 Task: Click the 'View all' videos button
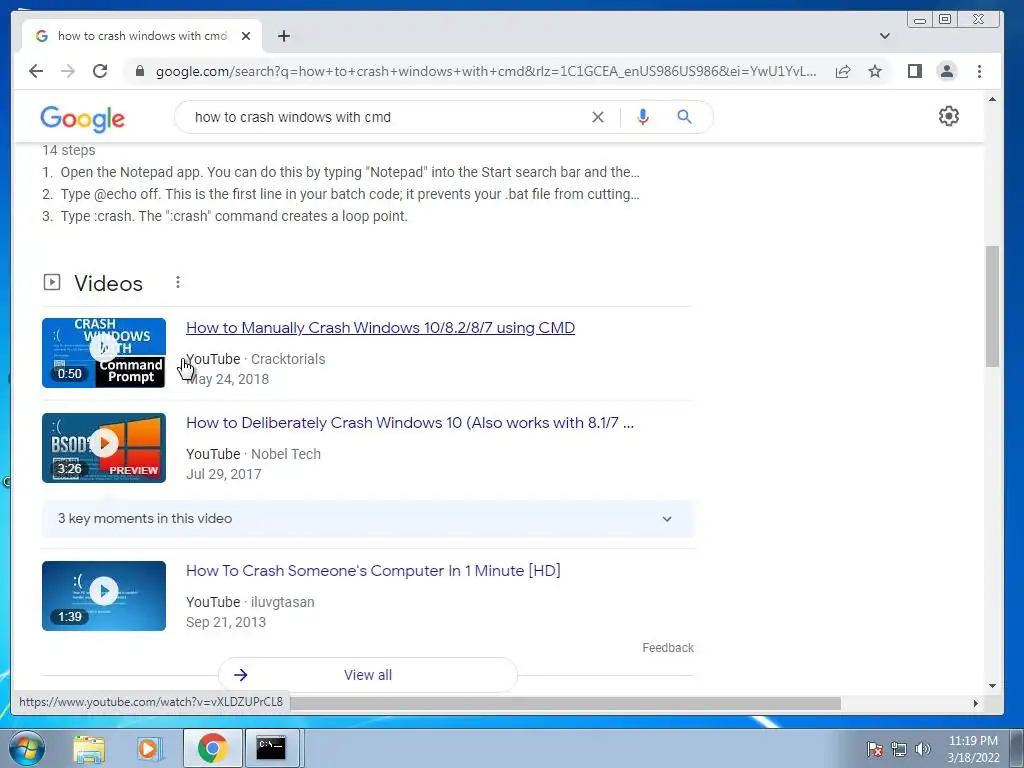pyautogui.click(x=368, y=675)
